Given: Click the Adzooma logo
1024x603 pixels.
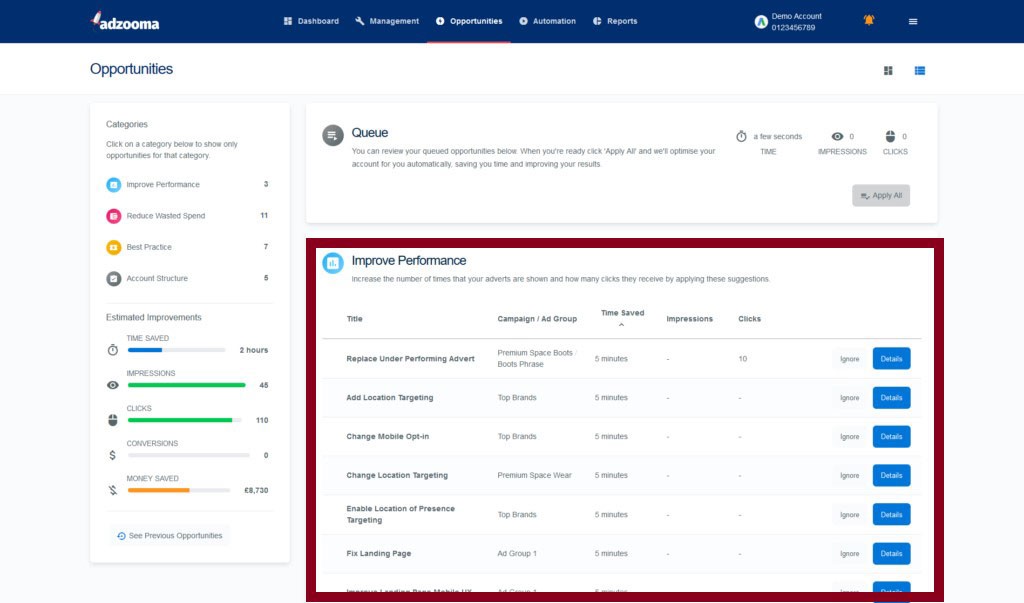Looking at the screenshot, I should click(124, 21).
